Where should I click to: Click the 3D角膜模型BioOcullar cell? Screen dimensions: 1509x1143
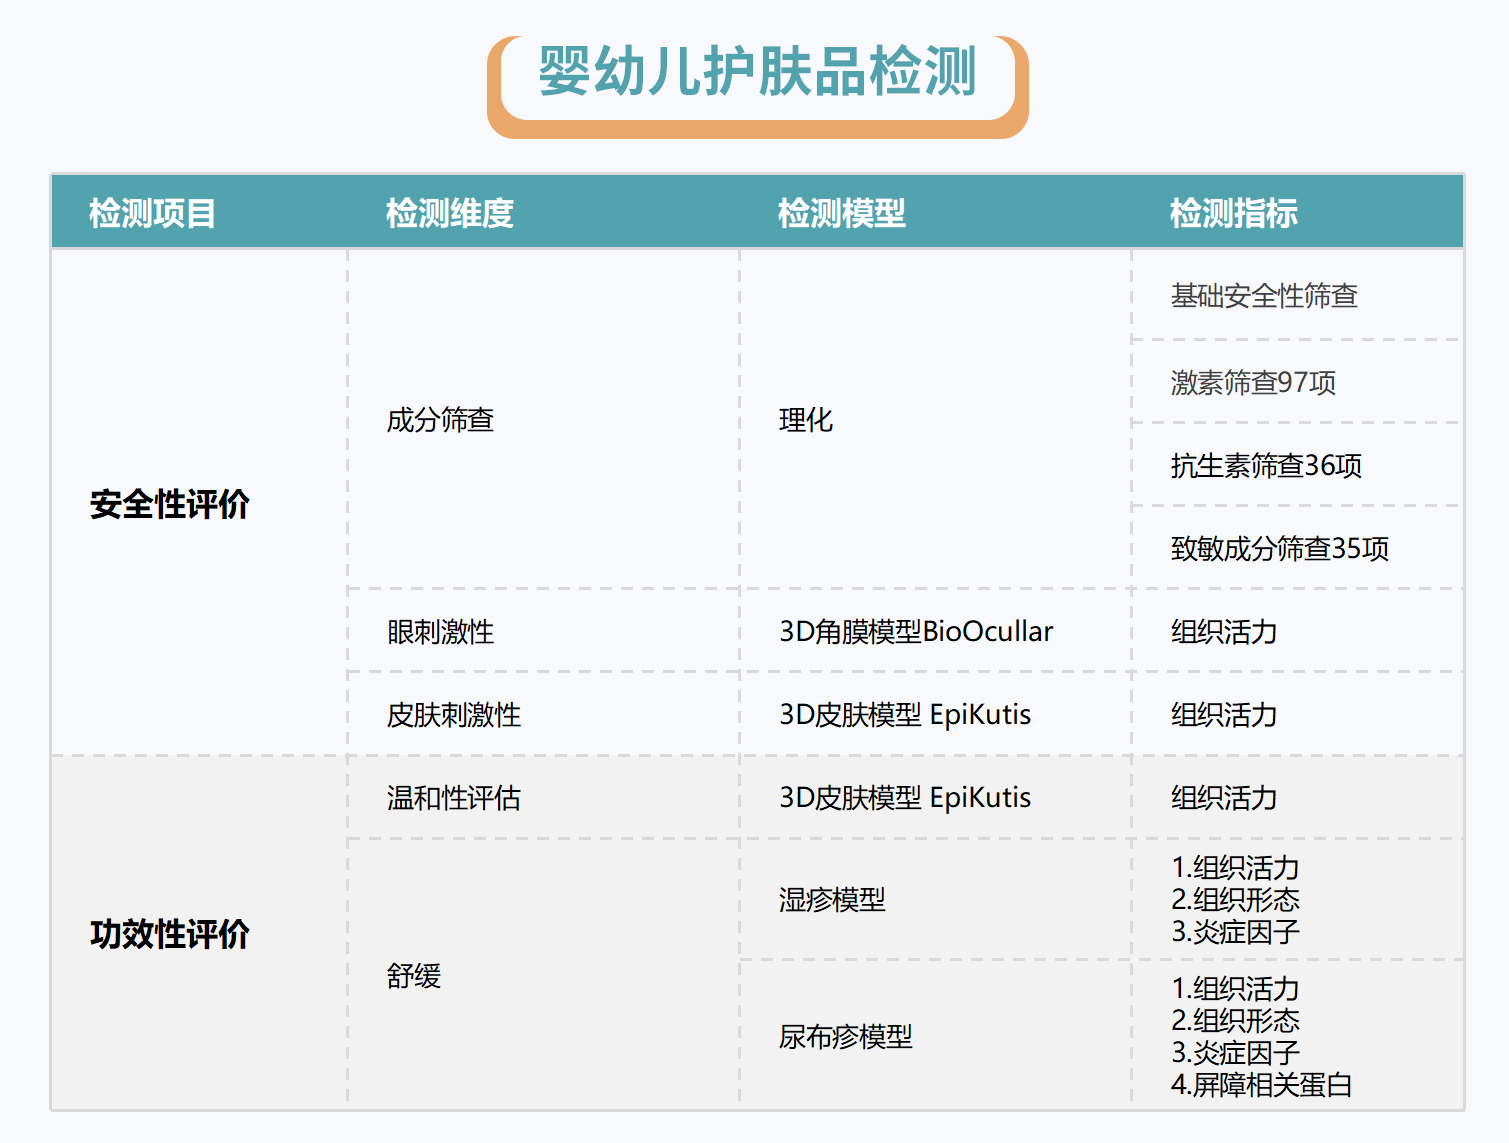(x=915, y=632)
